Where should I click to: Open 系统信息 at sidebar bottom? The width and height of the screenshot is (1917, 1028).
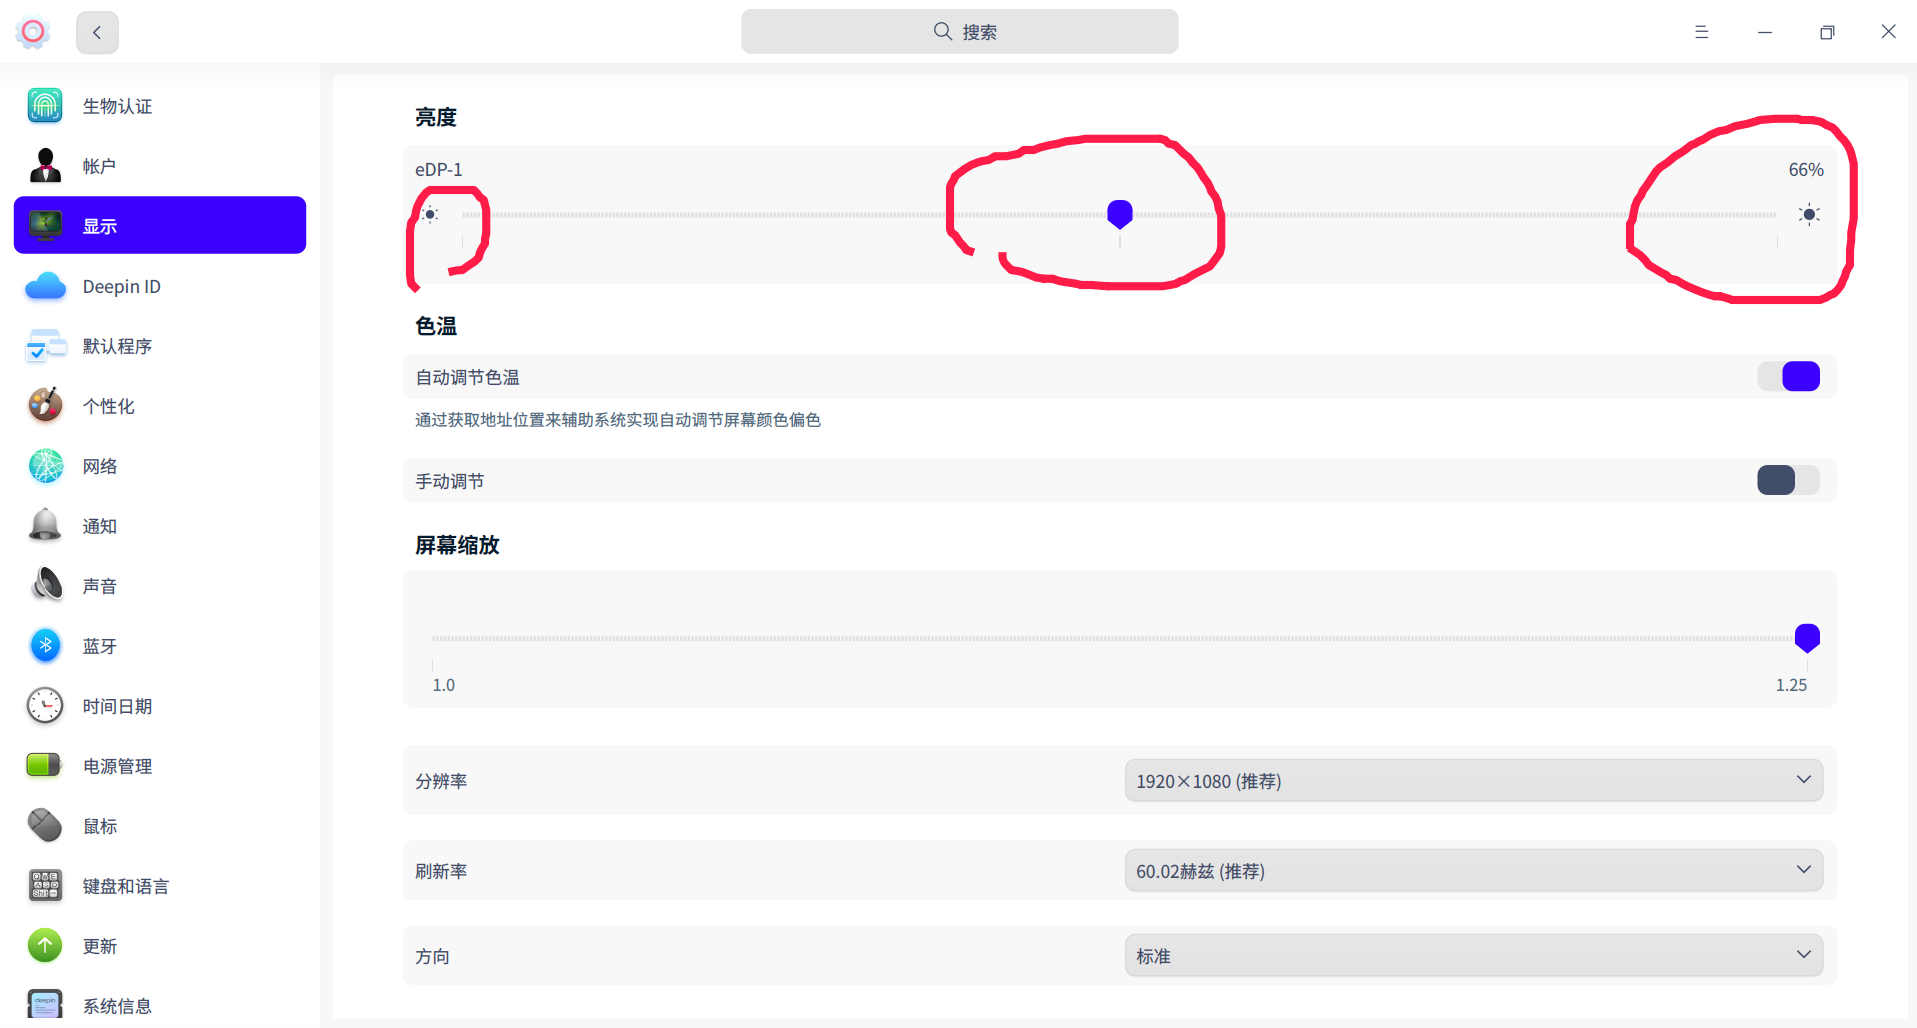(117, 1006)
